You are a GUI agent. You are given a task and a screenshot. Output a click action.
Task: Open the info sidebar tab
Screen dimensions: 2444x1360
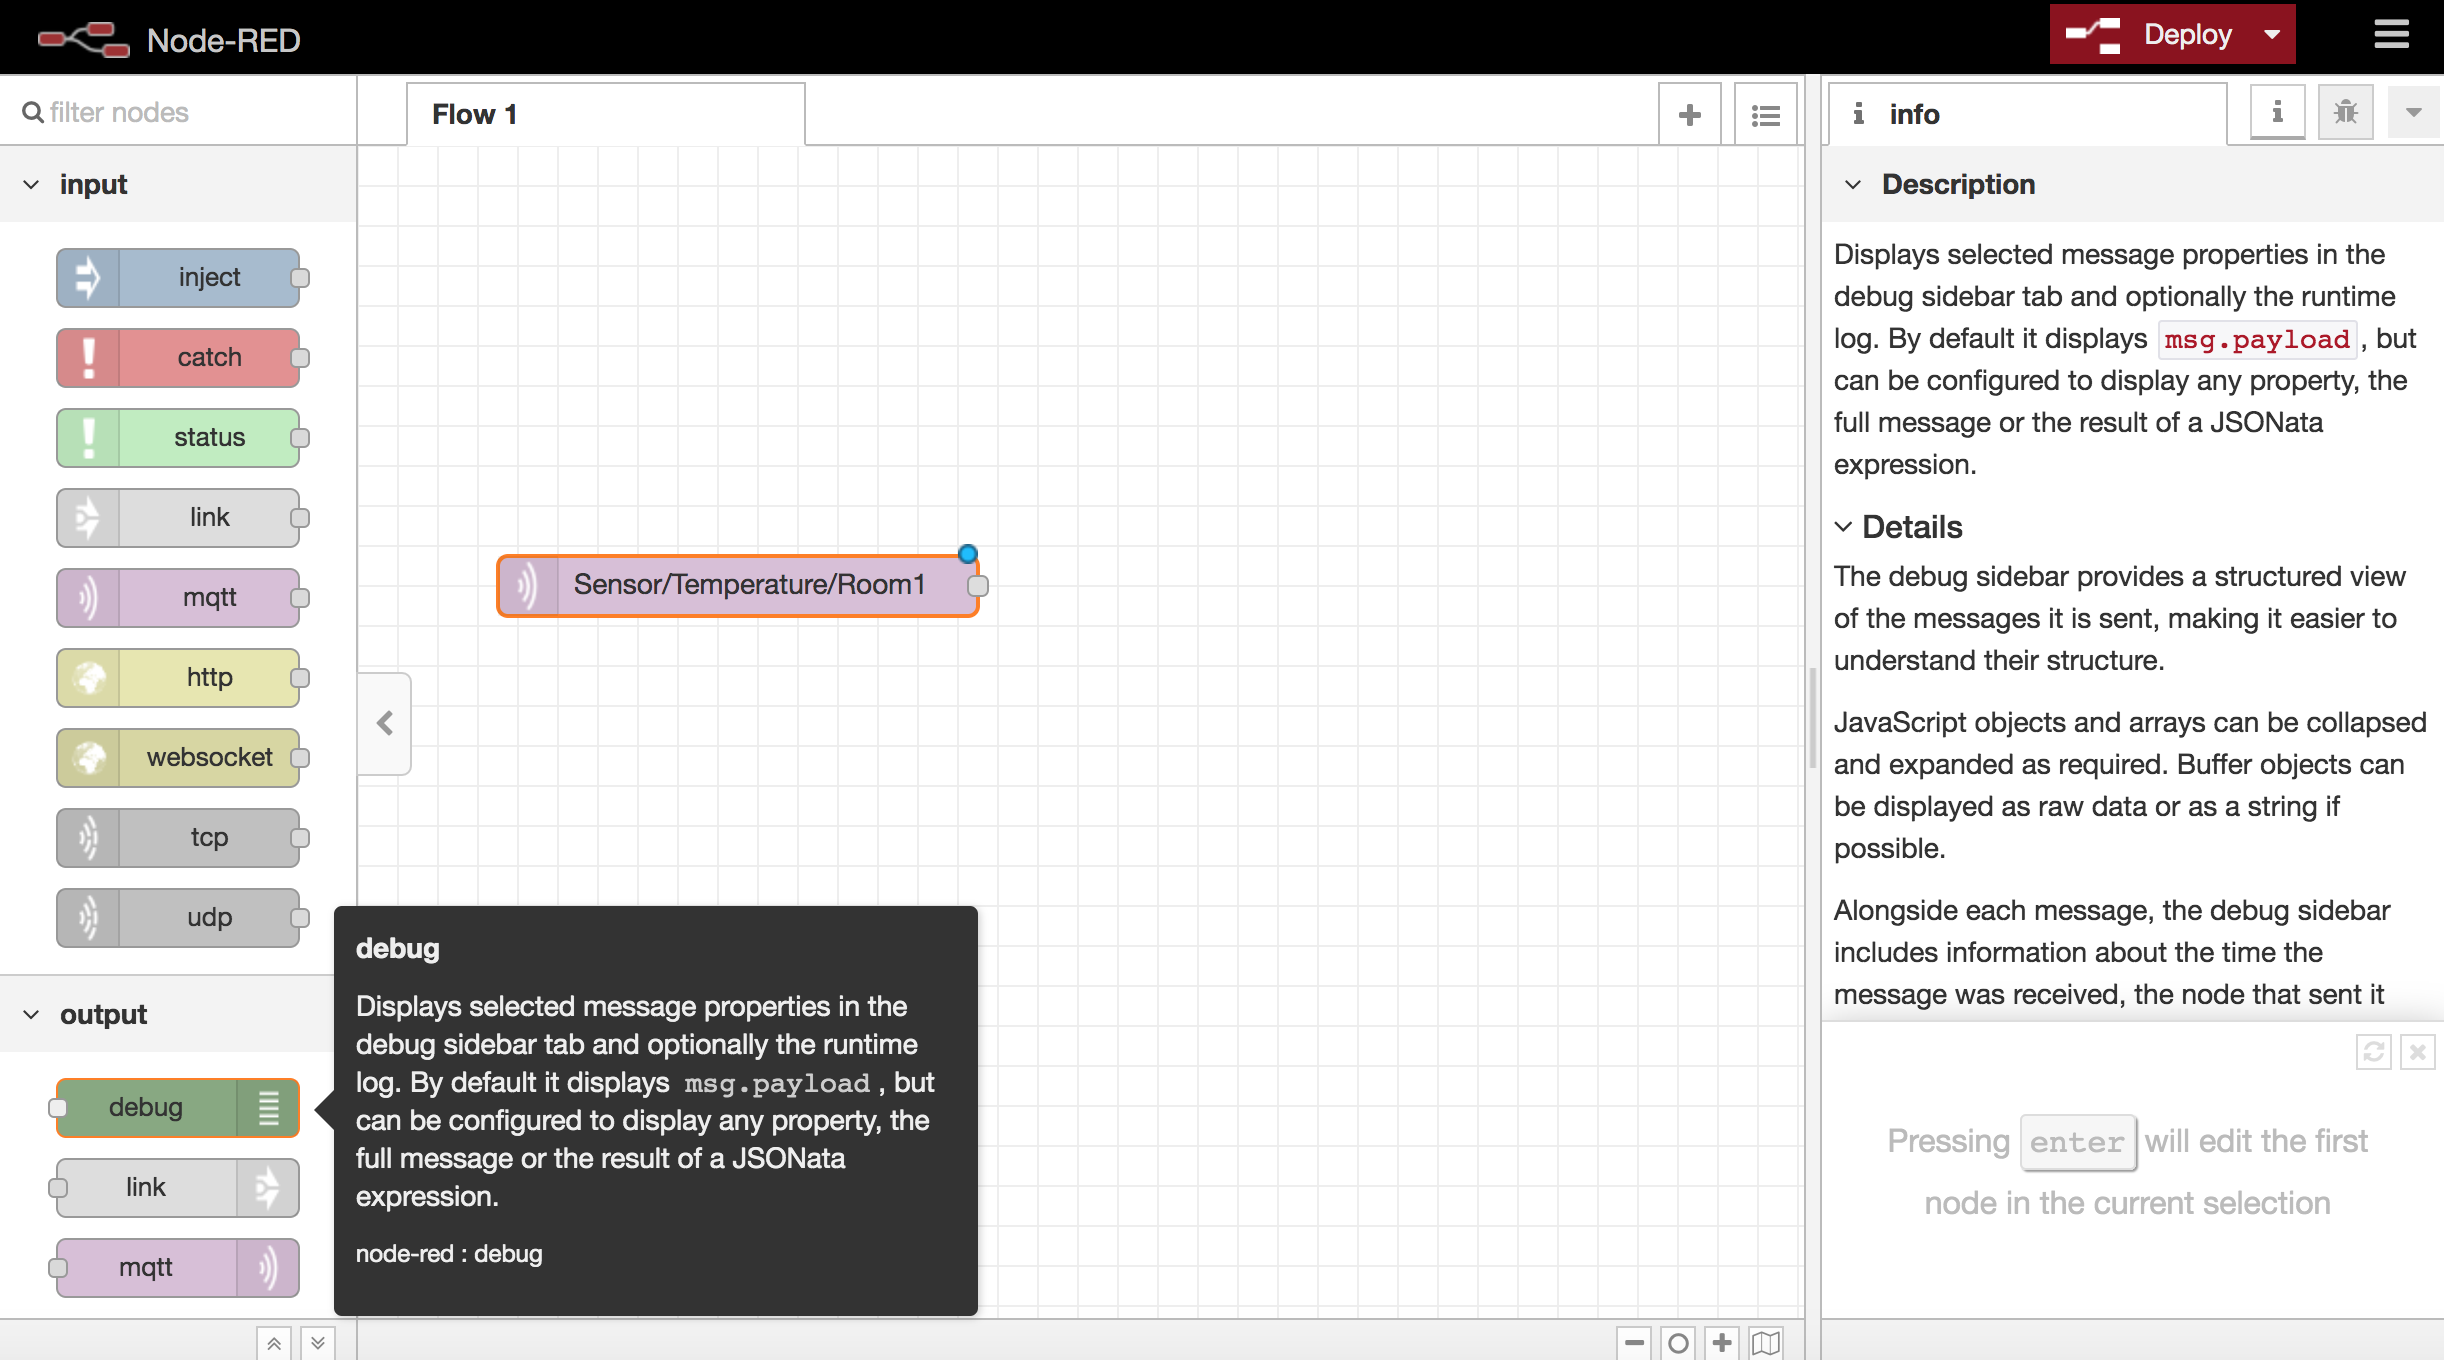[x=2028, y=115]
